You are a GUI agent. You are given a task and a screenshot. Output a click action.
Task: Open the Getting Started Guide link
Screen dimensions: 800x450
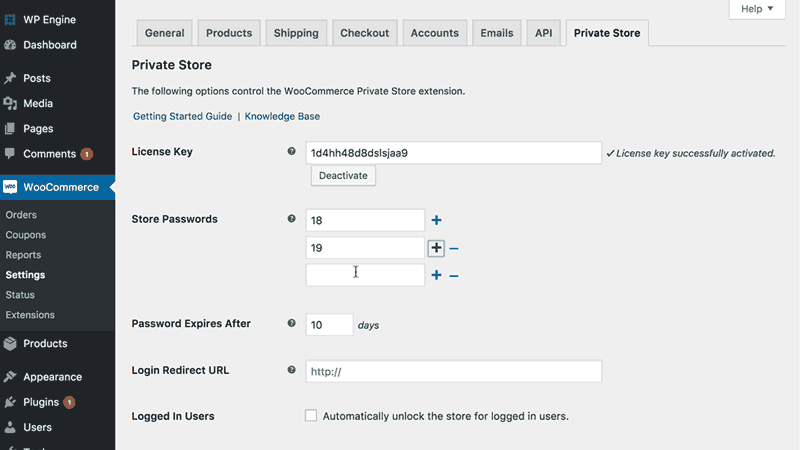(183, 116)
